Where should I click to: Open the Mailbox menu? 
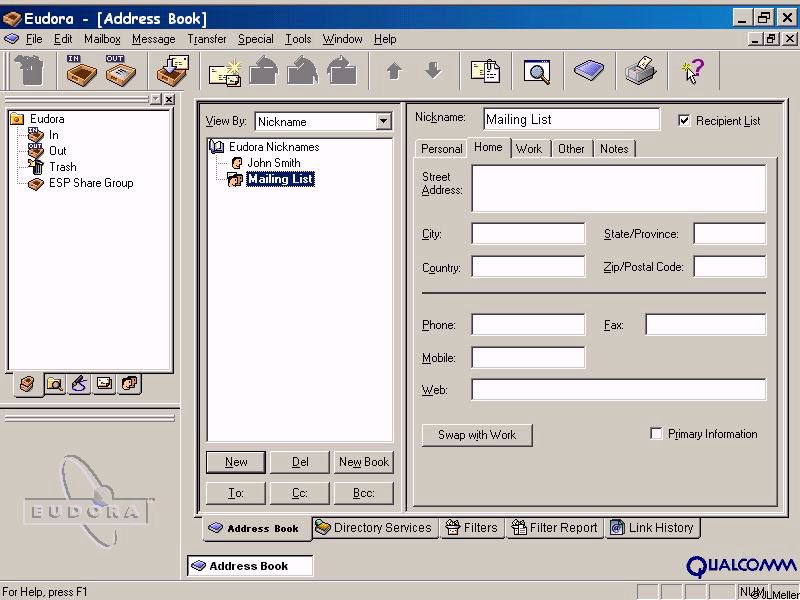pos(102,39)
